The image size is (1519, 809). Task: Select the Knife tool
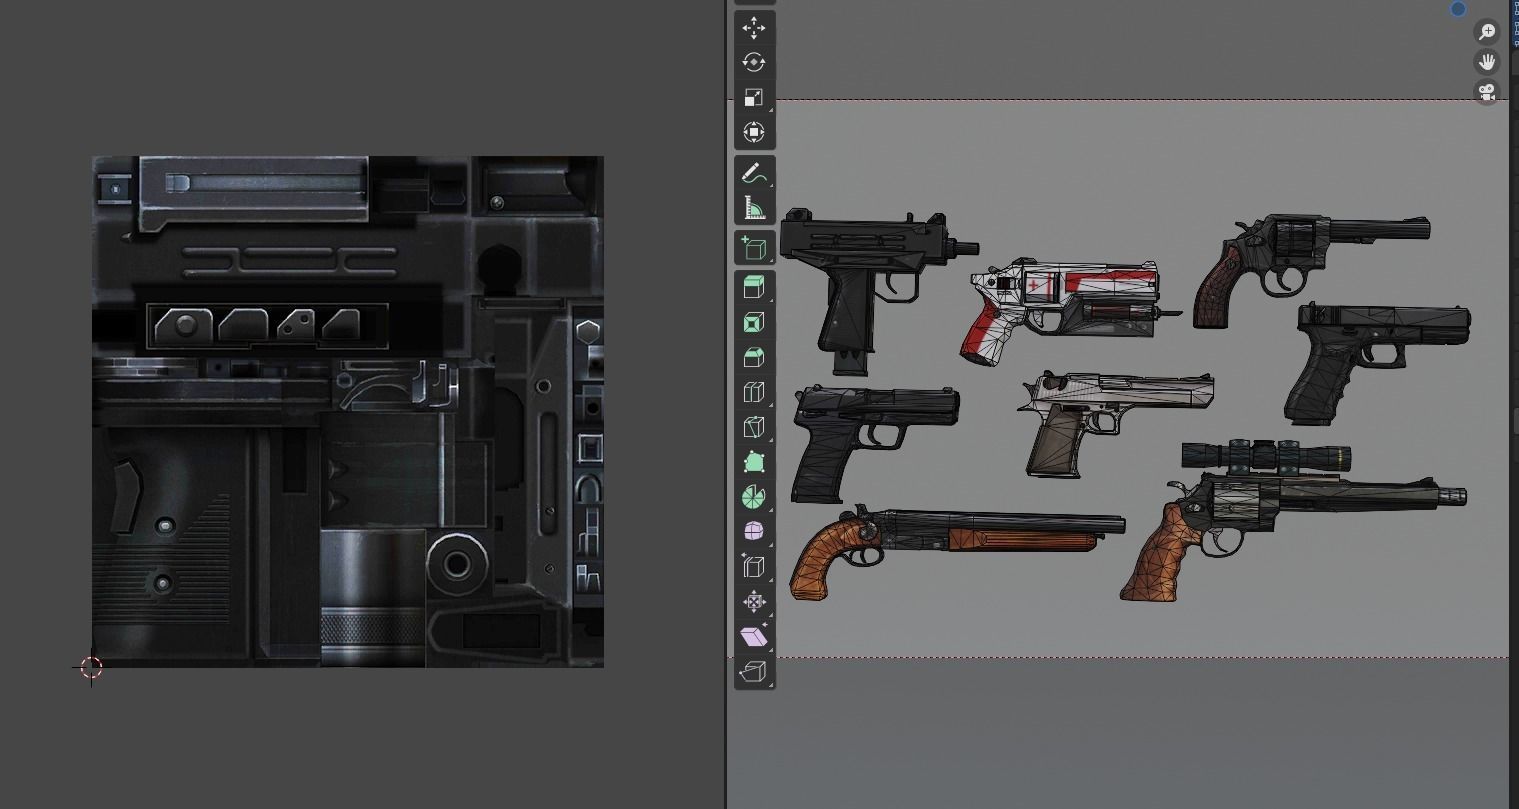(x=754, y=427)
